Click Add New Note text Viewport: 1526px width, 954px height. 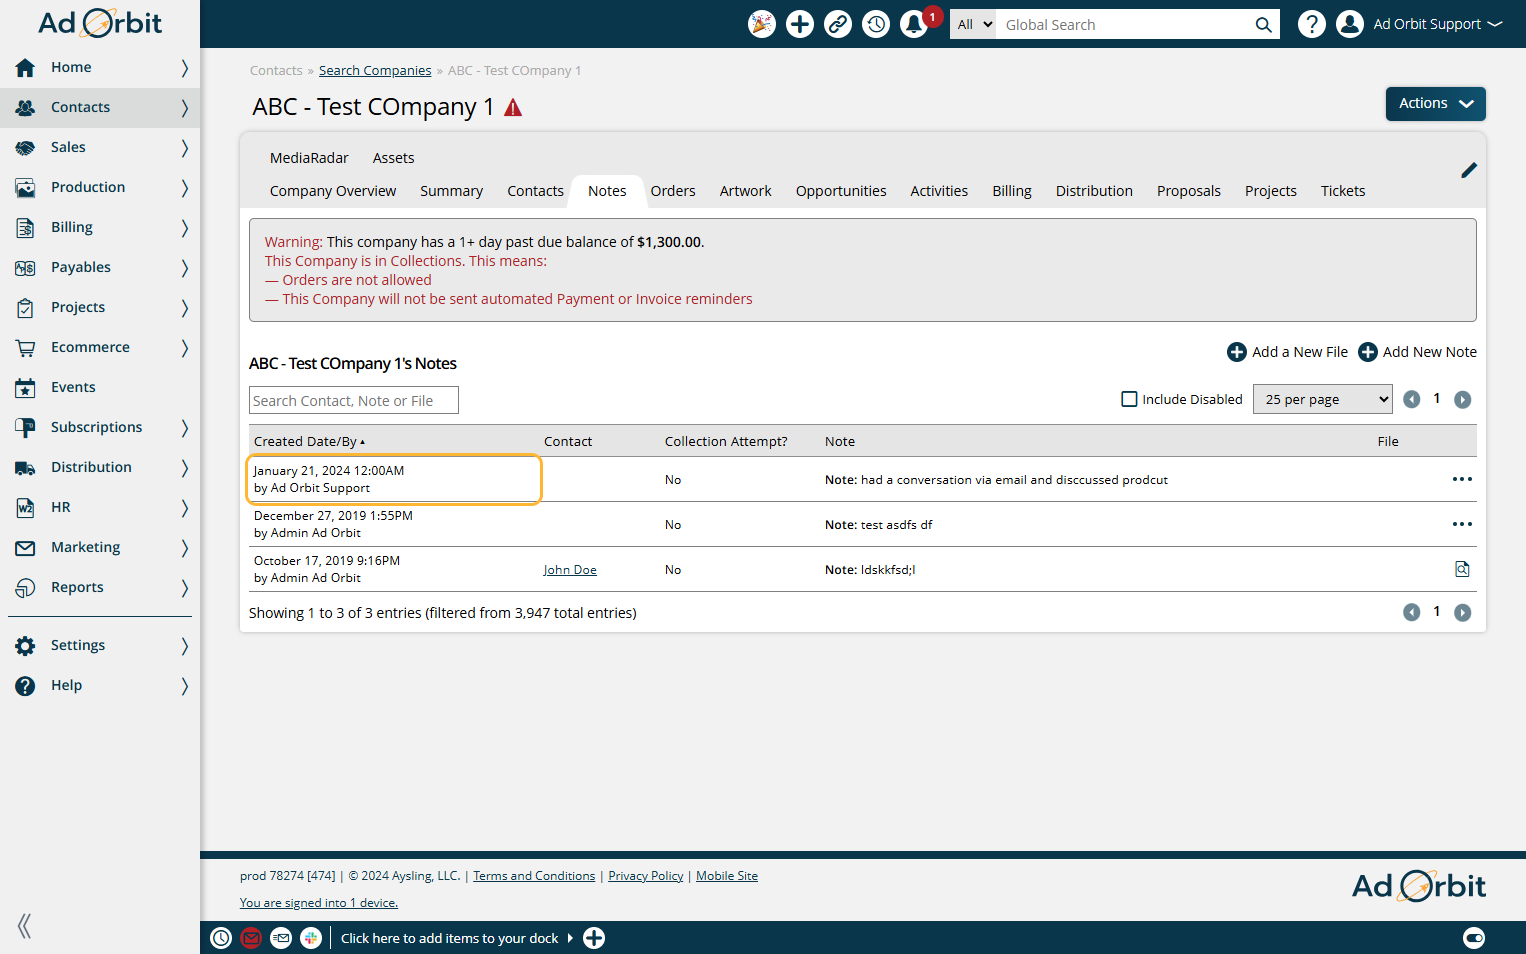click(x=1429, y=352)
